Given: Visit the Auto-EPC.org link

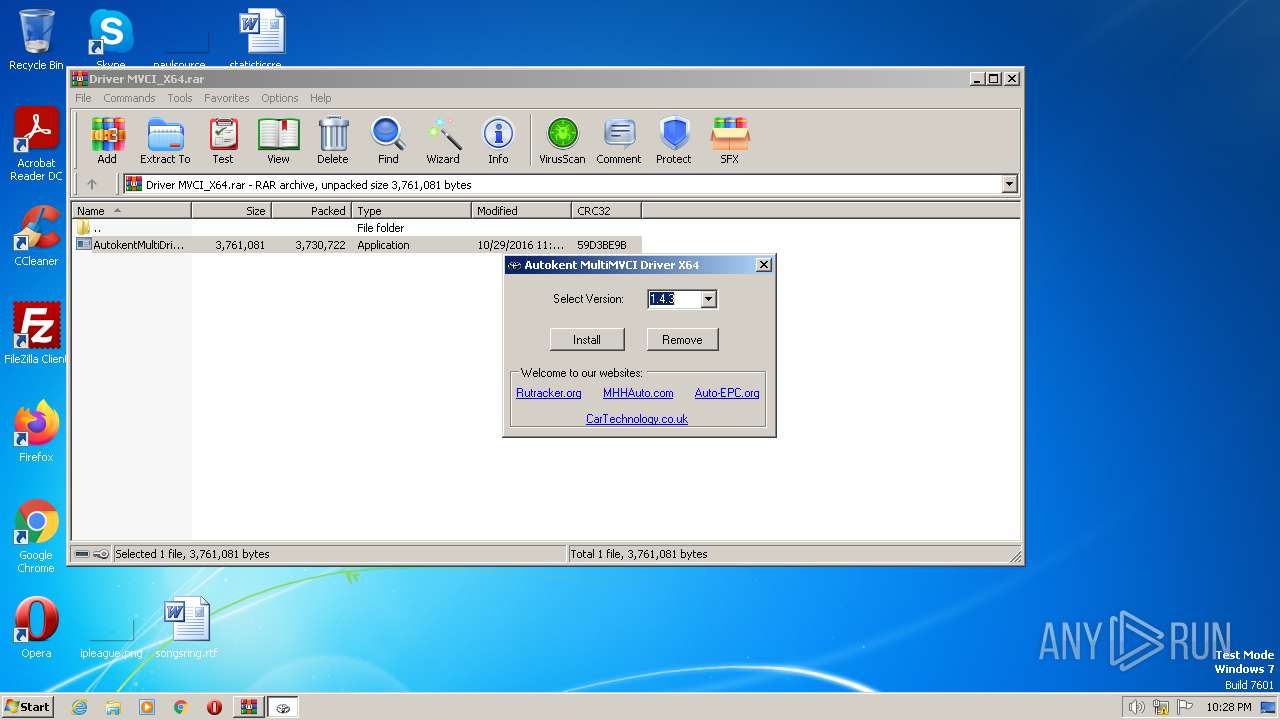Looking at the screenshot, I should pyautogui.click(x=727, y=393).
